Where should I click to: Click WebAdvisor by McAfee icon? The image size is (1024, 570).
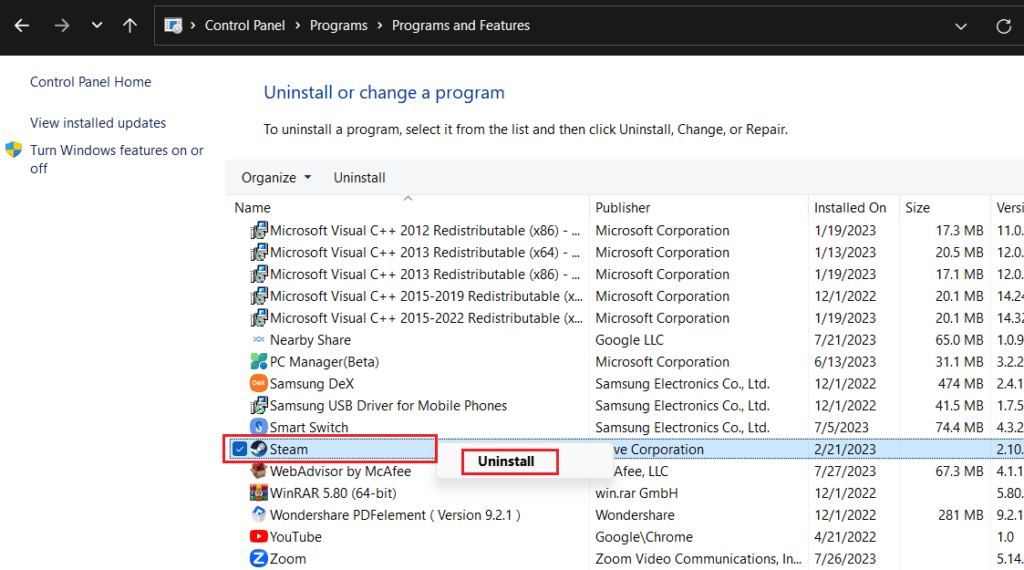[259, 470]
